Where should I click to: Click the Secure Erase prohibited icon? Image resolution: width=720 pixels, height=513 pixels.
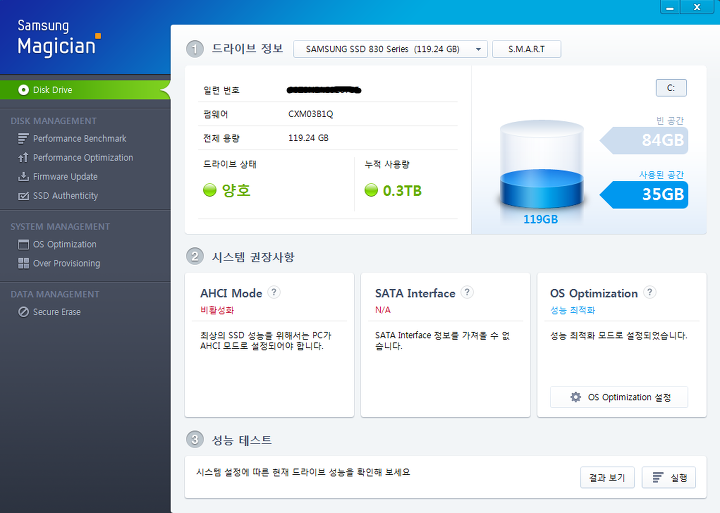point(23,312)
